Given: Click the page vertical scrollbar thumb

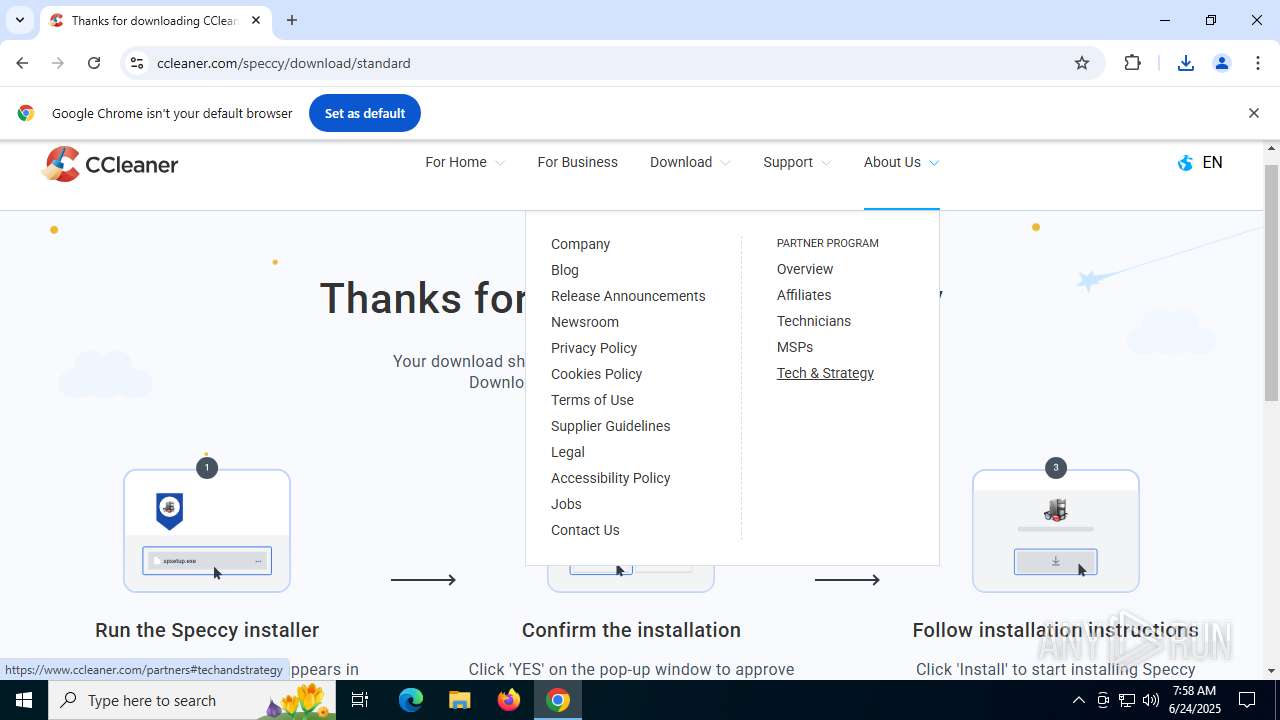Looking at the screenshot, I should [x=1271, y=282].
